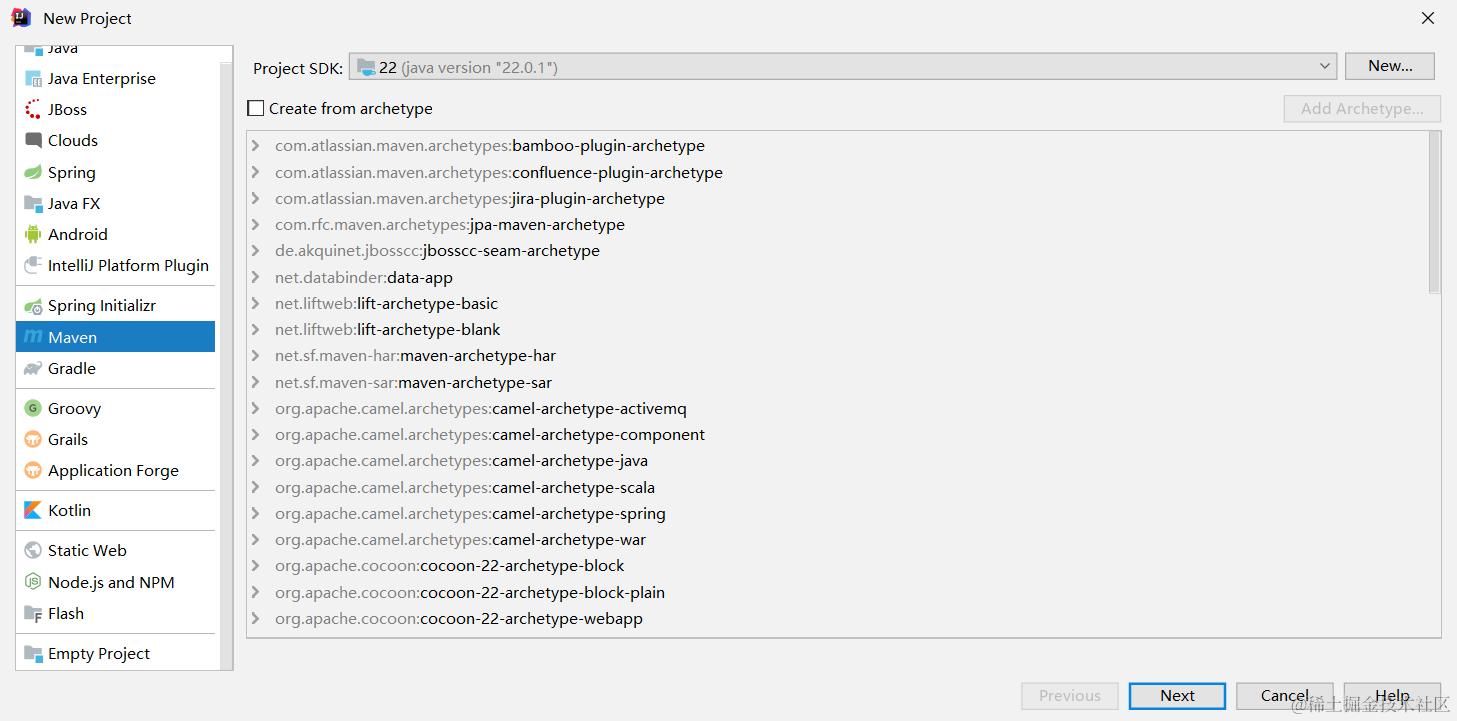Screen dimensions: 1457x721
Task: Click the Groovy icon
Action: point(33,409)
